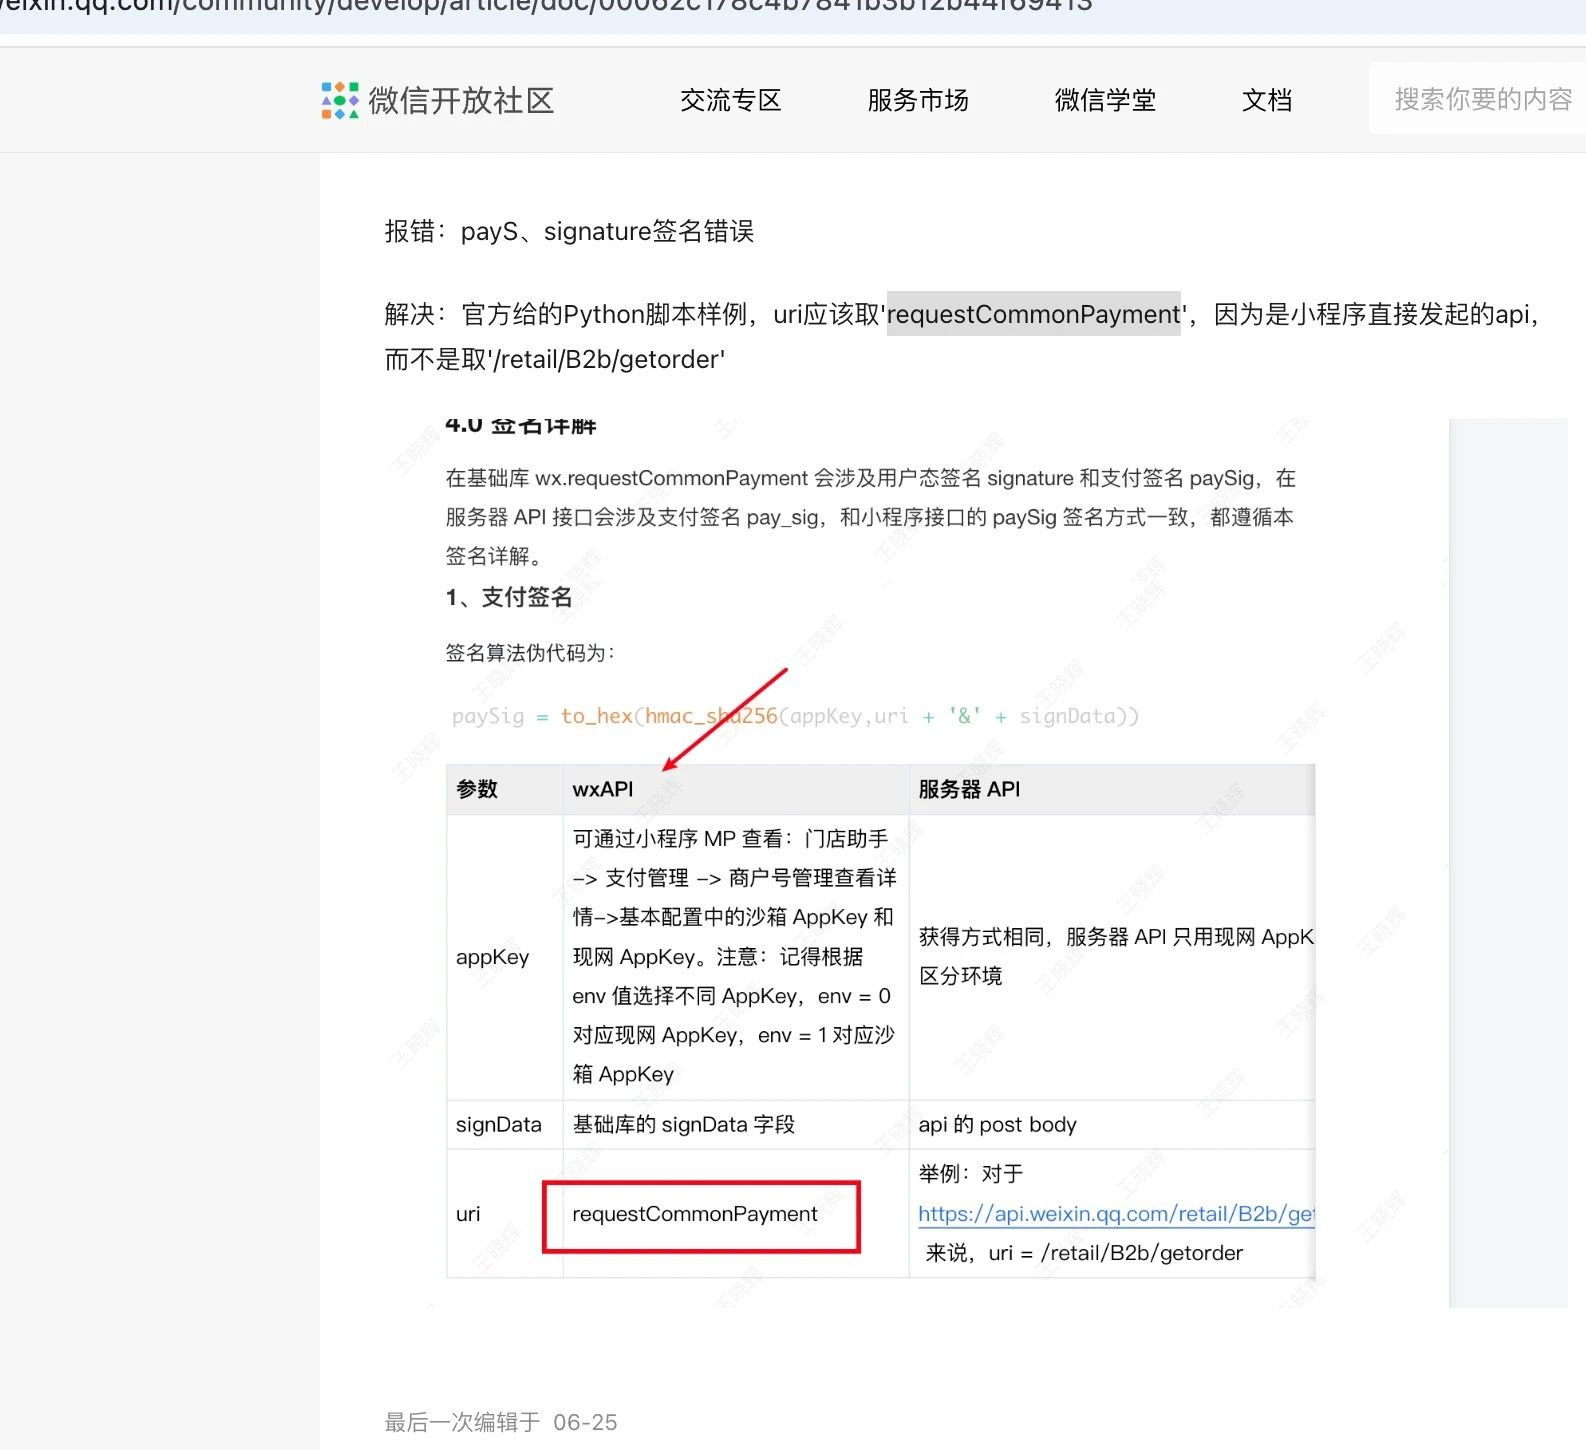Click the 签名算法伪代码为 text
Screen dimensions: 1586x1450
click(x=530, y=653)
